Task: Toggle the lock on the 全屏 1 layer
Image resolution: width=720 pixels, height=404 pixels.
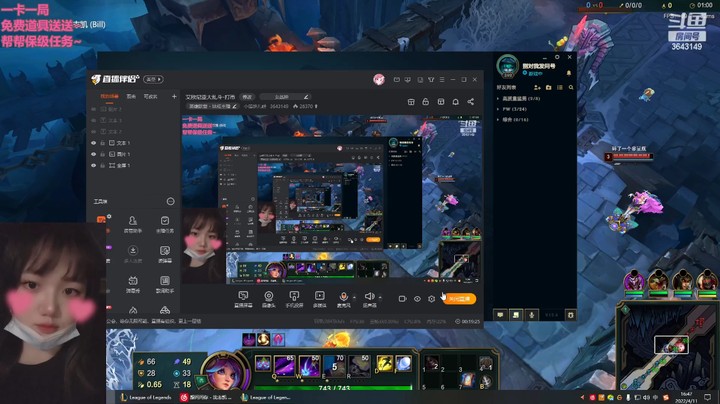Action: (103, 165)
